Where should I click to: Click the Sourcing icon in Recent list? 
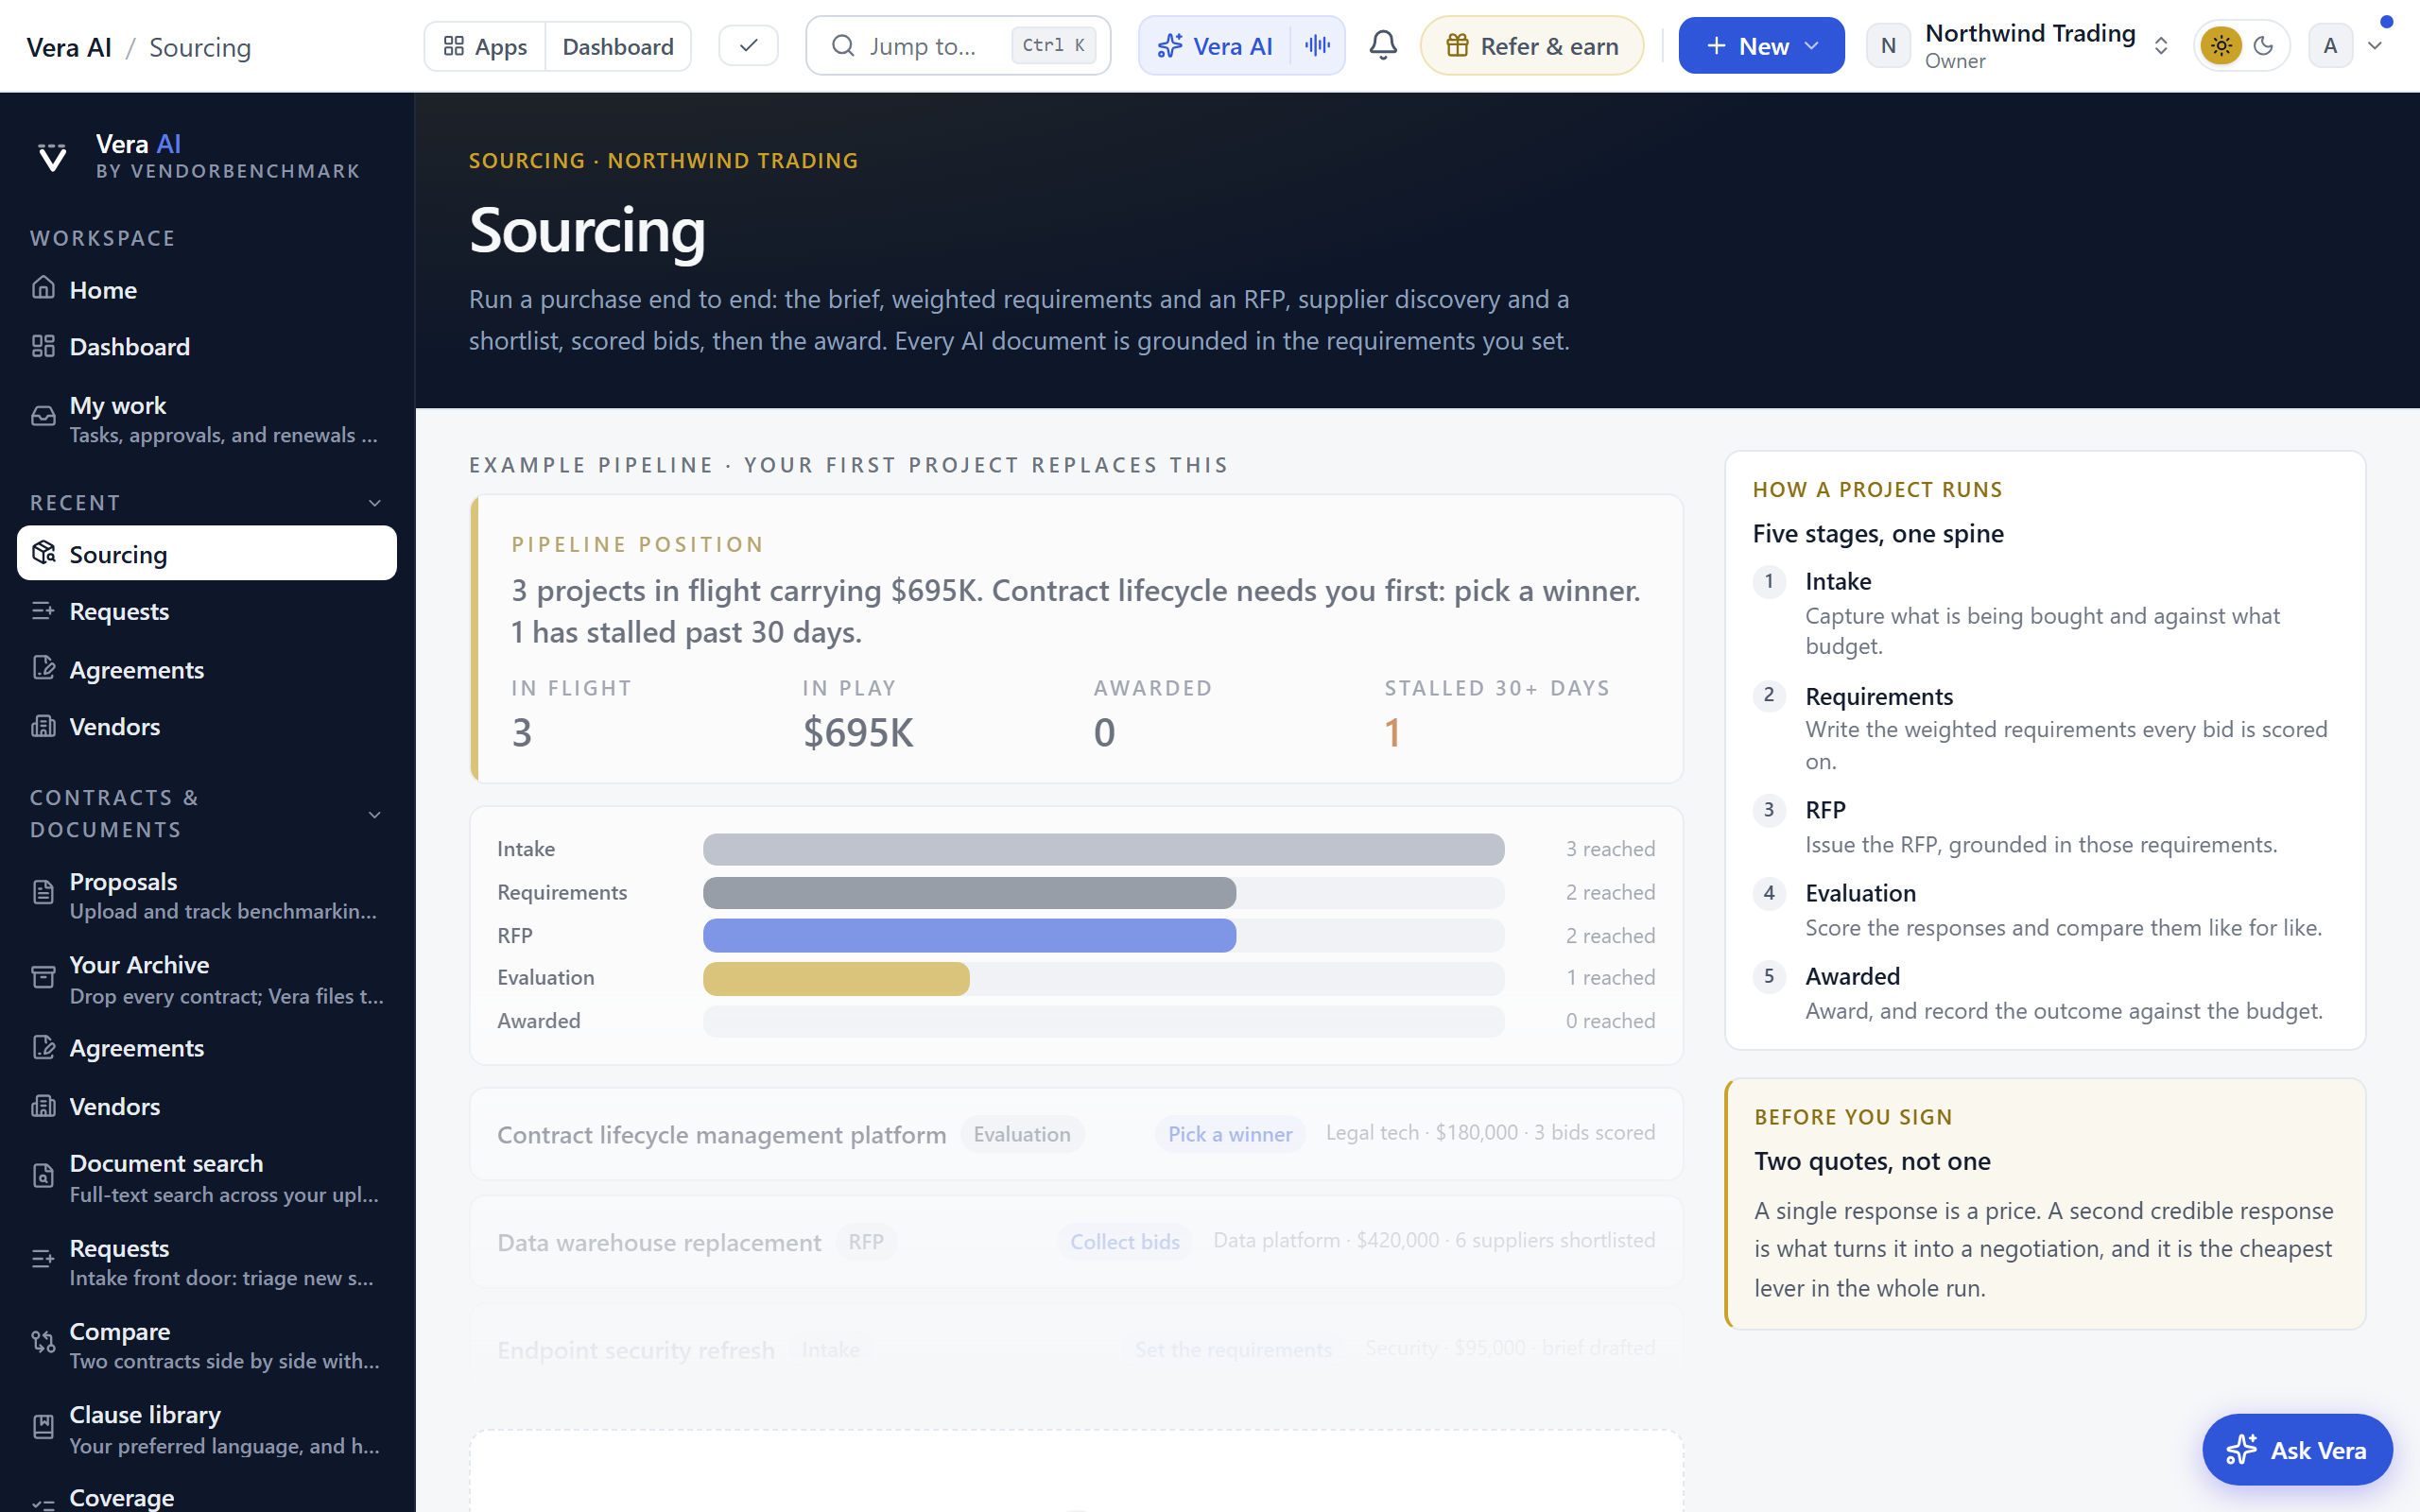tap(43, 553)
